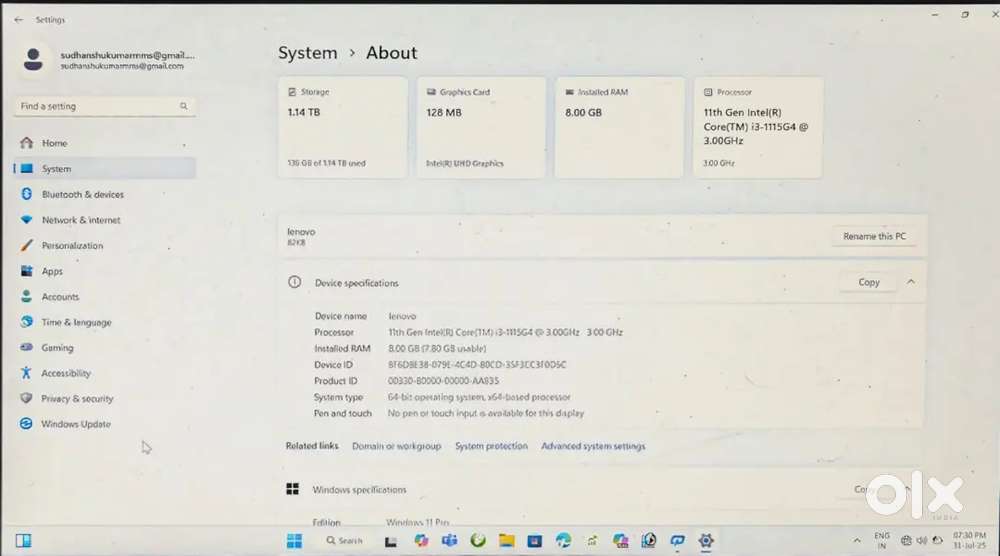Select Accessibility in the sidebar
The width and height of the screenshot is (1000, 556).
pos(66,373)
